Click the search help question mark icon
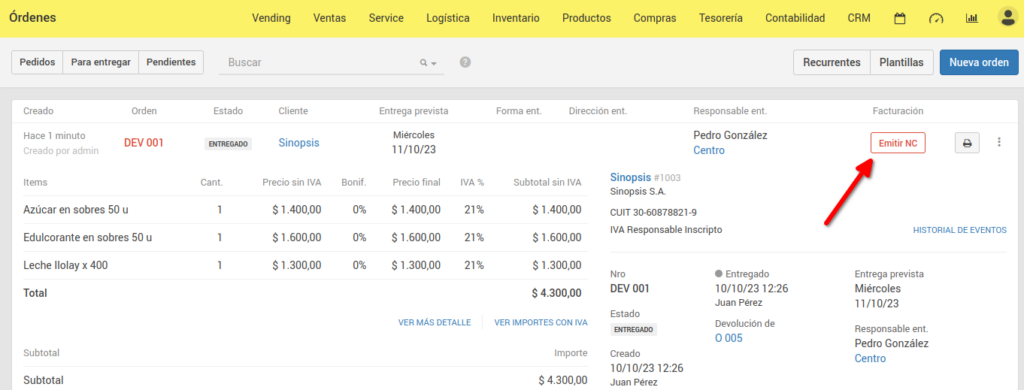The image size is (1024, 390). [465, 62]
